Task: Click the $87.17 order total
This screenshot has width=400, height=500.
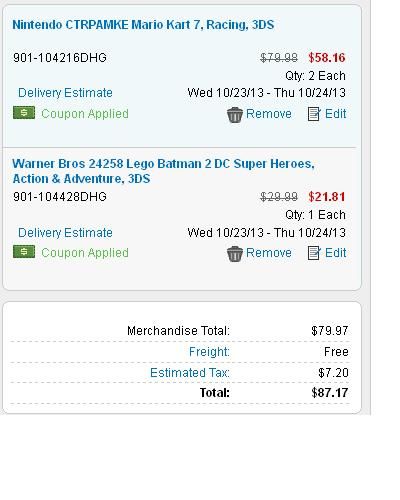Action: point(330,393)
